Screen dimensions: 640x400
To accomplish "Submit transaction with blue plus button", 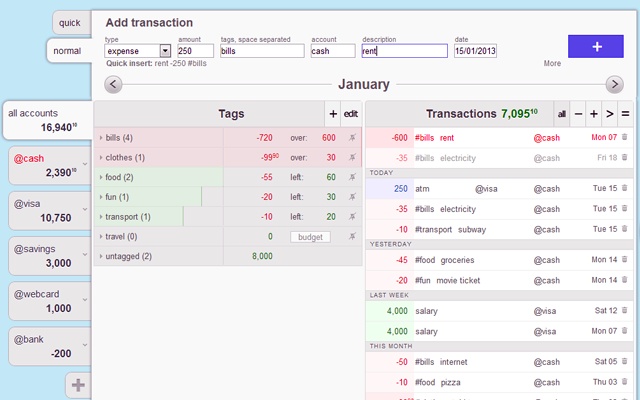I will click(x=596, y=47).
